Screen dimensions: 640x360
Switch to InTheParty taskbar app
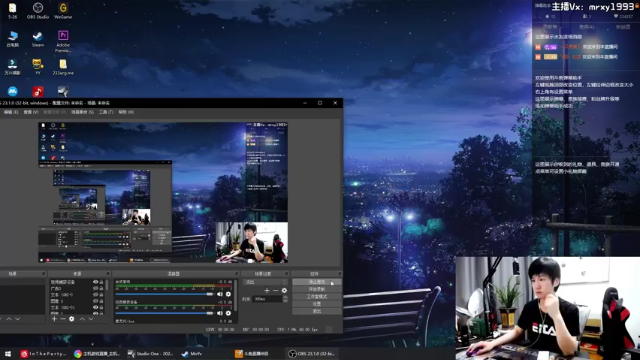tap(44, 353)
